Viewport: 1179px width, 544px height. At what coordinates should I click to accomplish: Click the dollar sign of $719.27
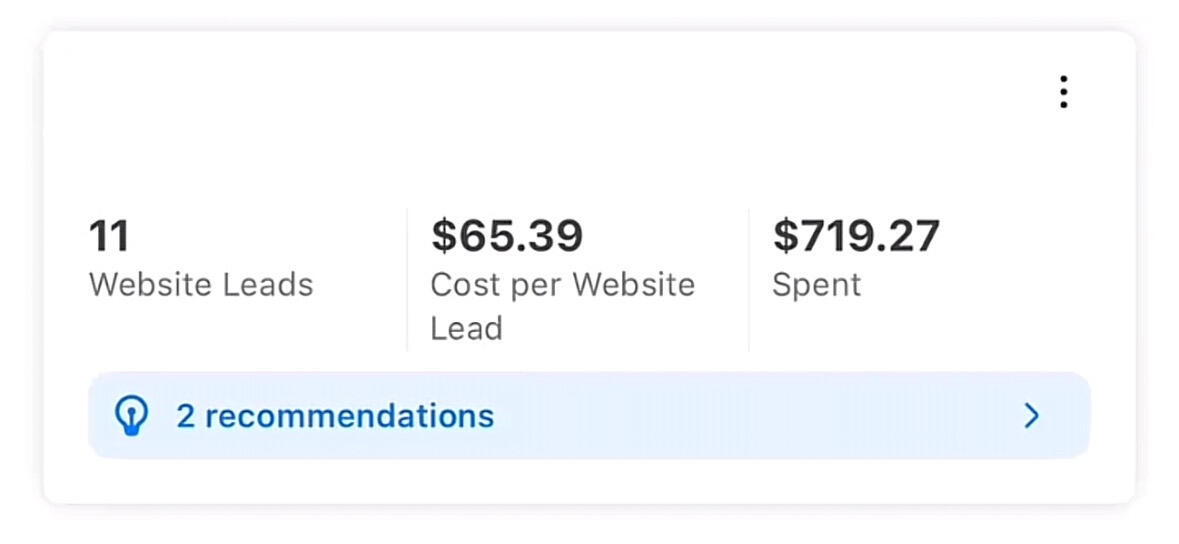tap(785, 237)
